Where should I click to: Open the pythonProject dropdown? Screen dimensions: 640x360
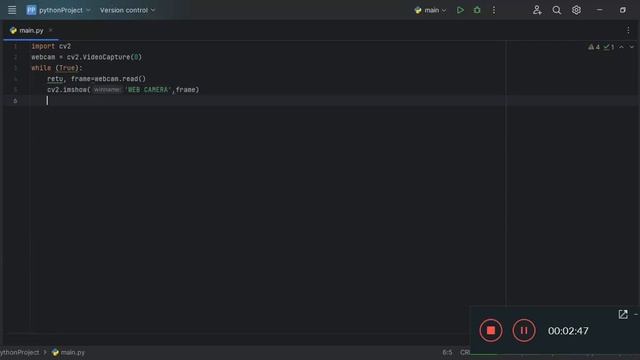pos(64,10)
